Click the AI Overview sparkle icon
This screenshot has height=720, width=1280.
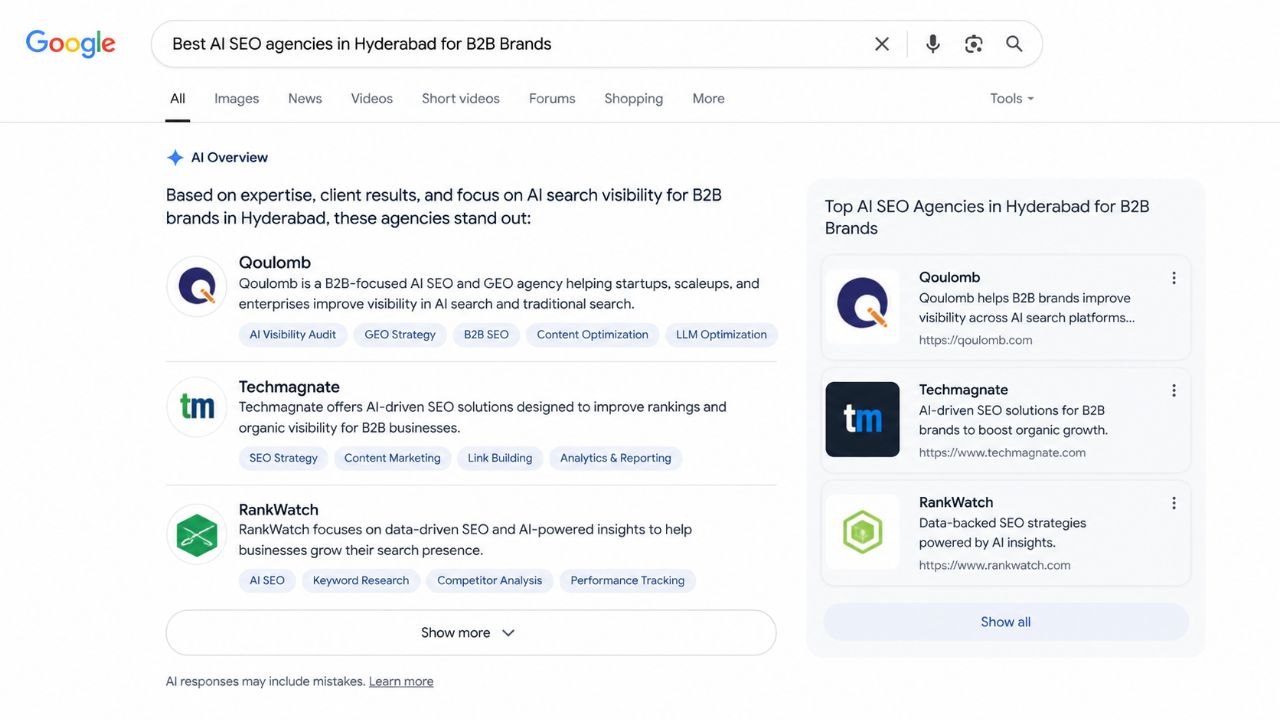coord(175,158)
